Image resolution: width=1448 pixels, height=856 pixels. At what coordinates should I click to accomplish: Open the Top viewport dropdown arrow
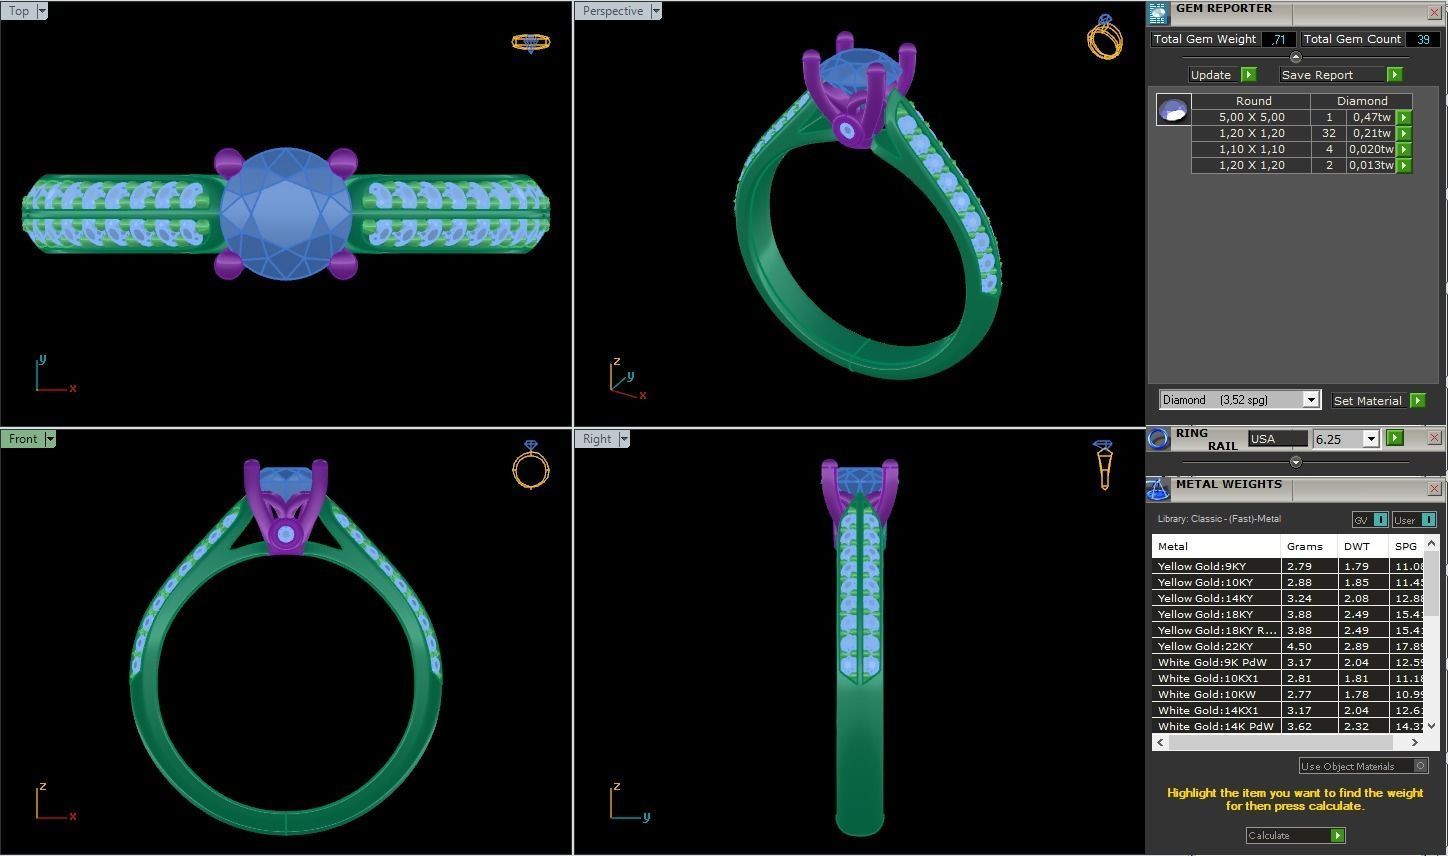click(x=41, y=11)
